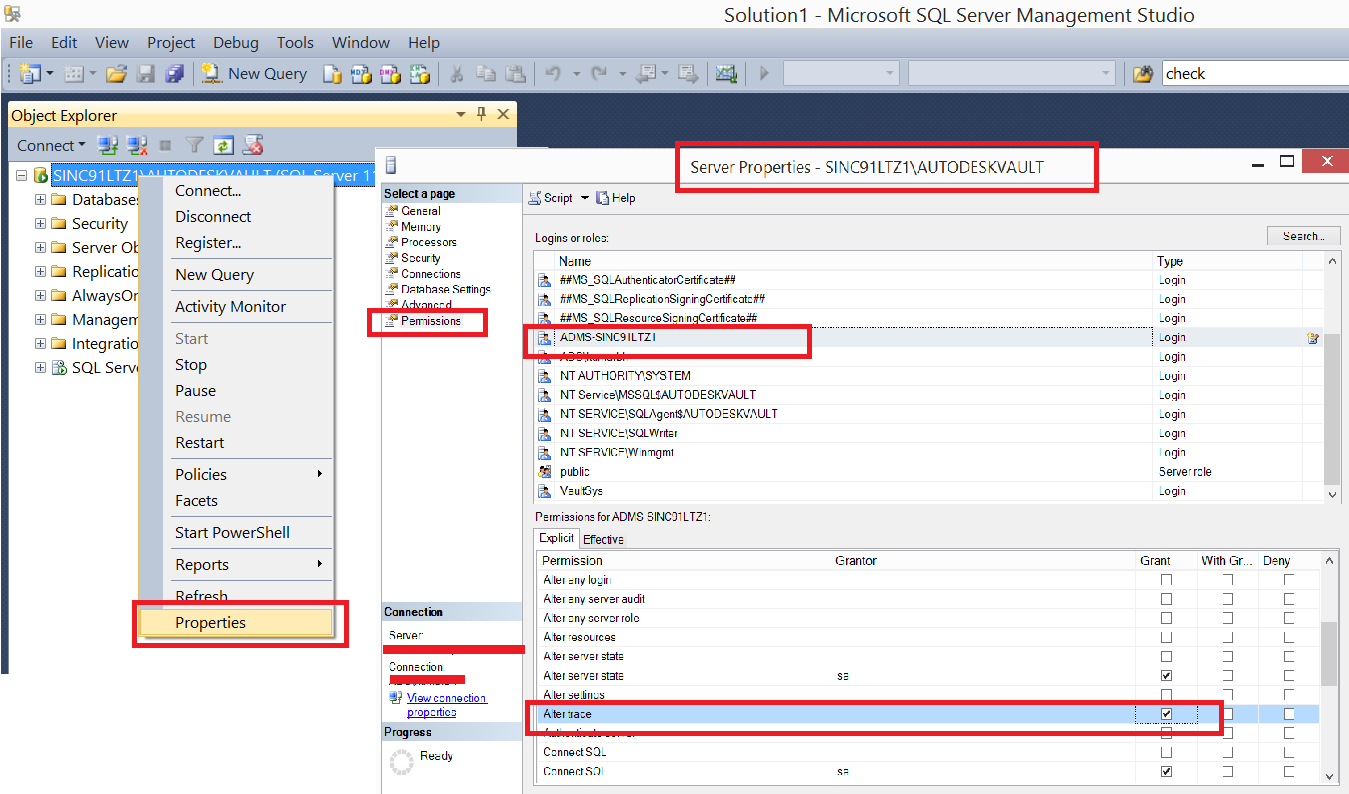Pin the Object Explorer panel
Viewport: 1349px width, 794px height.
click(481, 114)
